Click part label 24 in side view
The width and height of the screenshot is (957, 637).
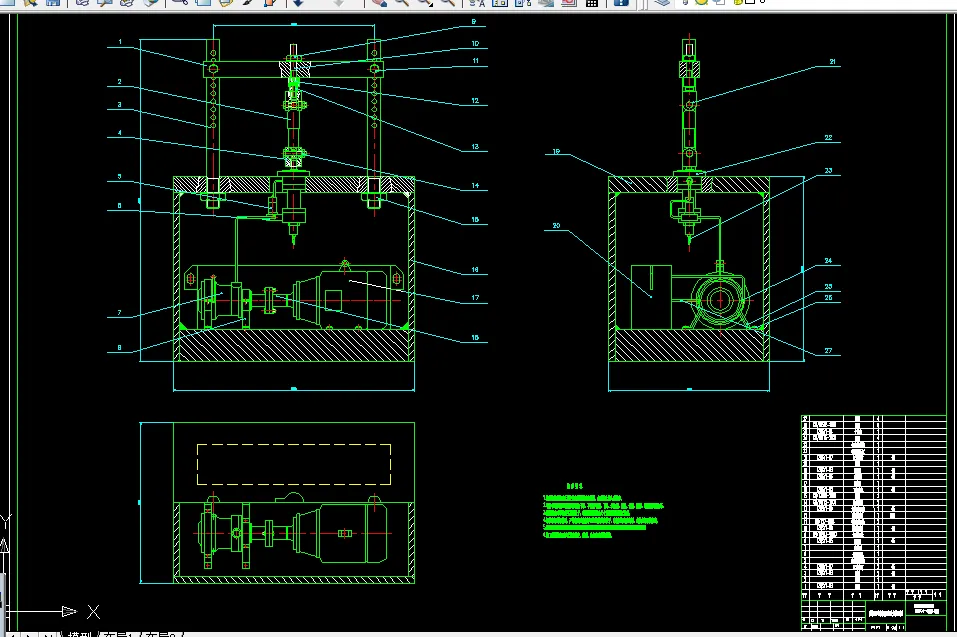pos(828,261)
